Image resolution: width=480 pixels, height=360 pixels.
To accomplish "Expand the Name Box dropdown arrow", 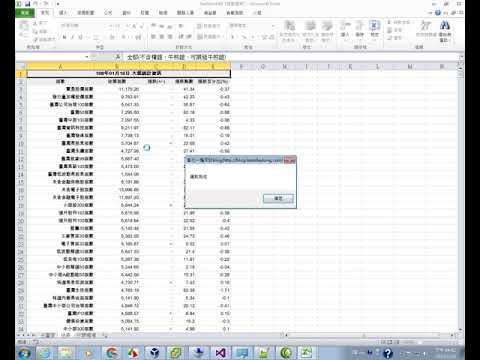I will click(x=87, y=57).
